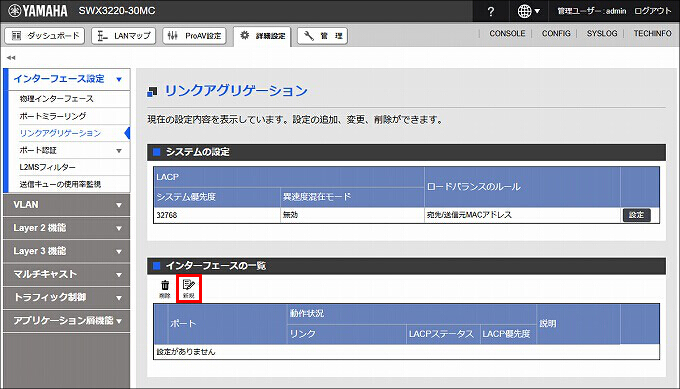Viewport: 680px width, 389px height.
Task: Select リンクアグリゲーション in sidebar
Action: coord(60,133)
